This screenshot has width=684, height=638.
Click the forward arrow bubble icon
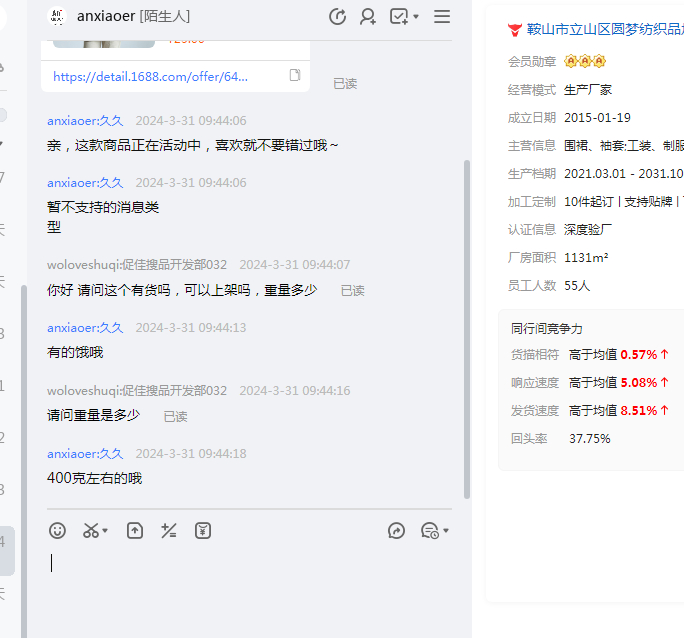396,531
